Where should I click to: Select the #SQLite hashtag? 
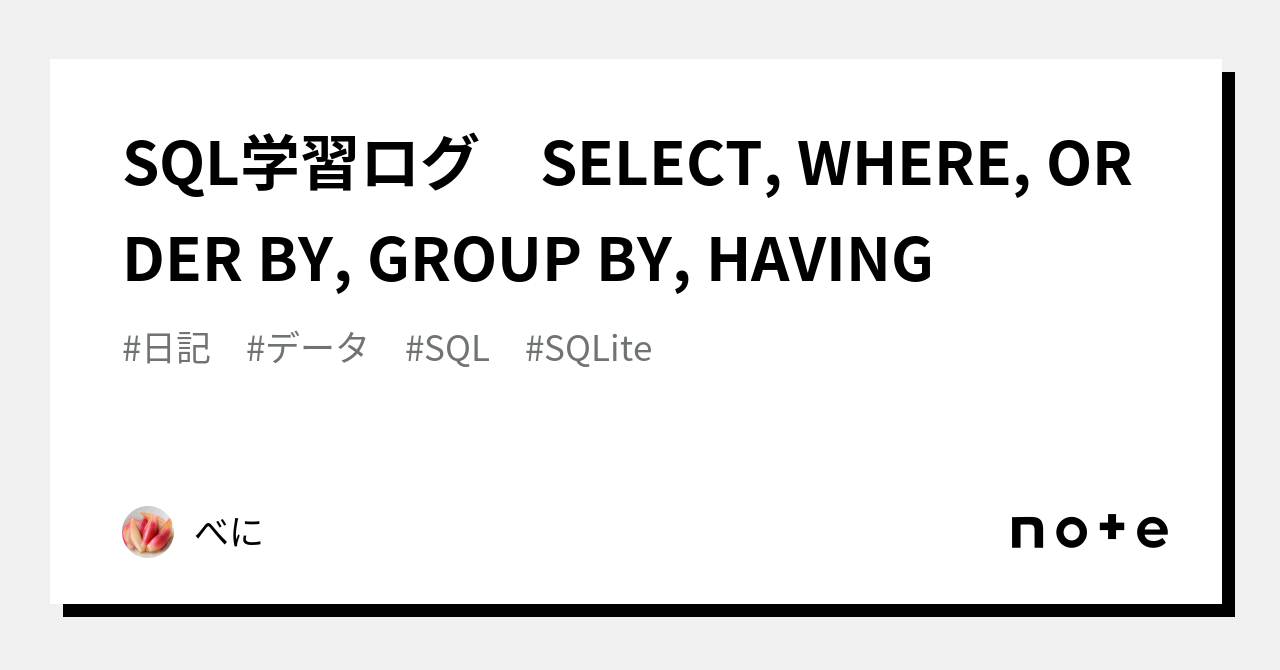(x=588, y=349)
